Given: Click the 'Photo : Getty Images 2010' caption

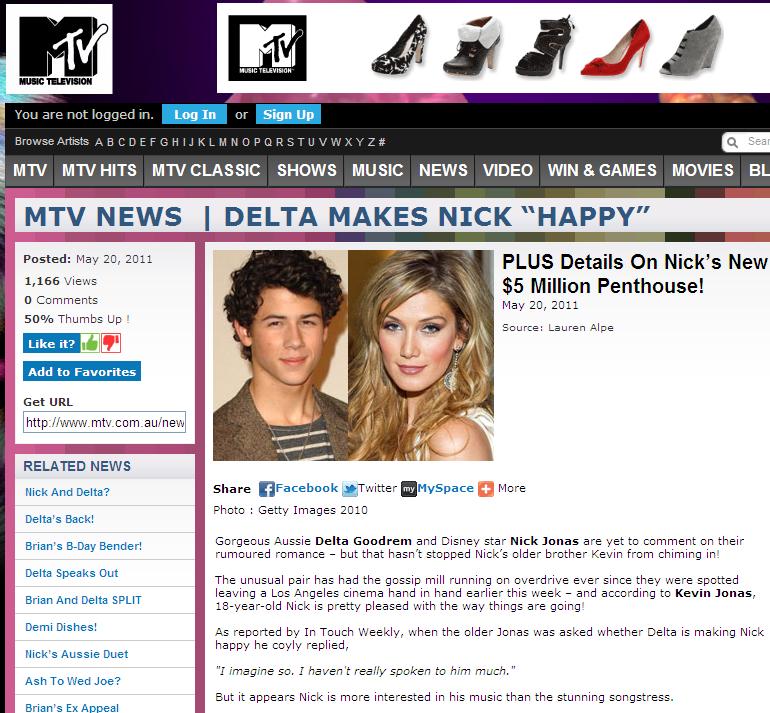Looking at the screenshot, I should click(x=290, y=510).
